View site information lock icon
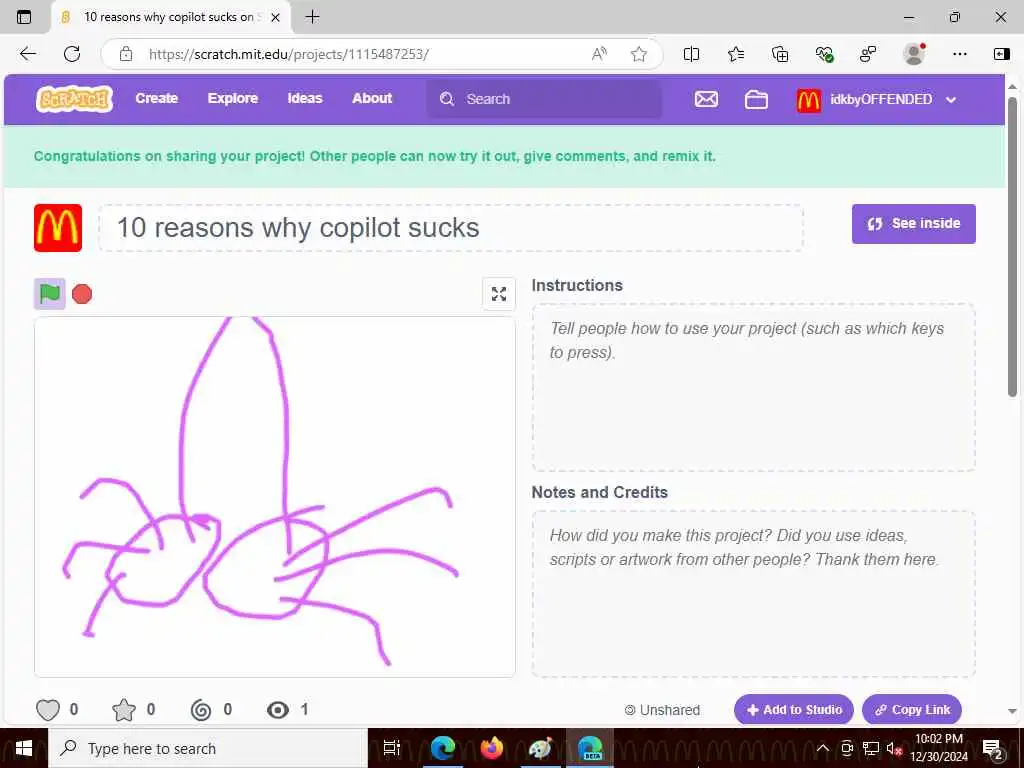The height and width of the screenshot is (768, 1024). tap(126, 54)
